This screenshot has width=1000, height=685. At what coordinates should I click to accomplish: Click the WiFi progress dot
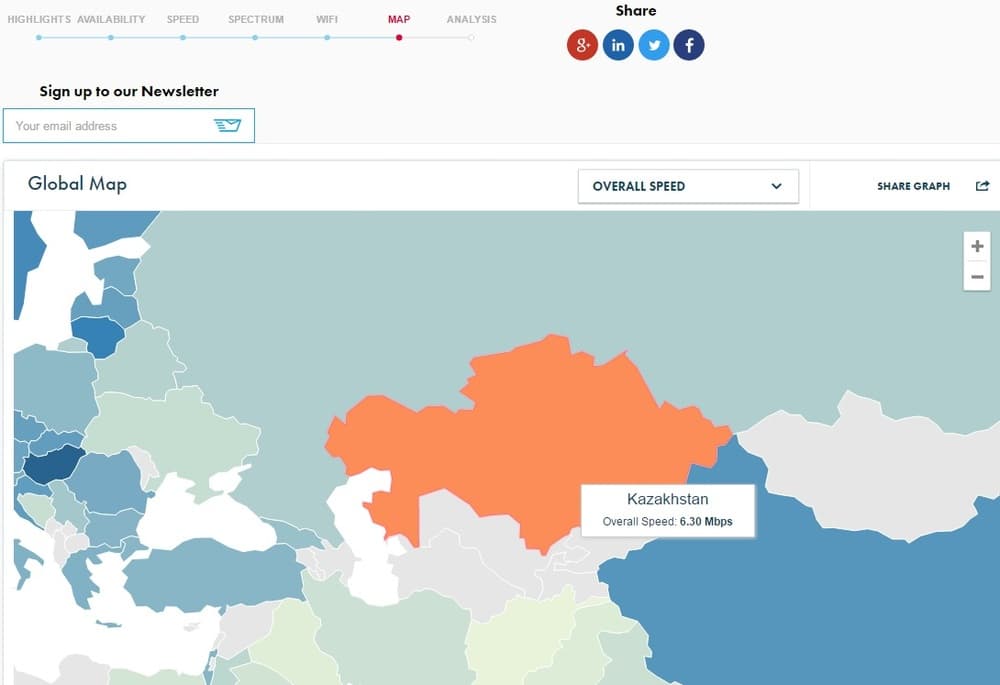(x=327, y=38)
